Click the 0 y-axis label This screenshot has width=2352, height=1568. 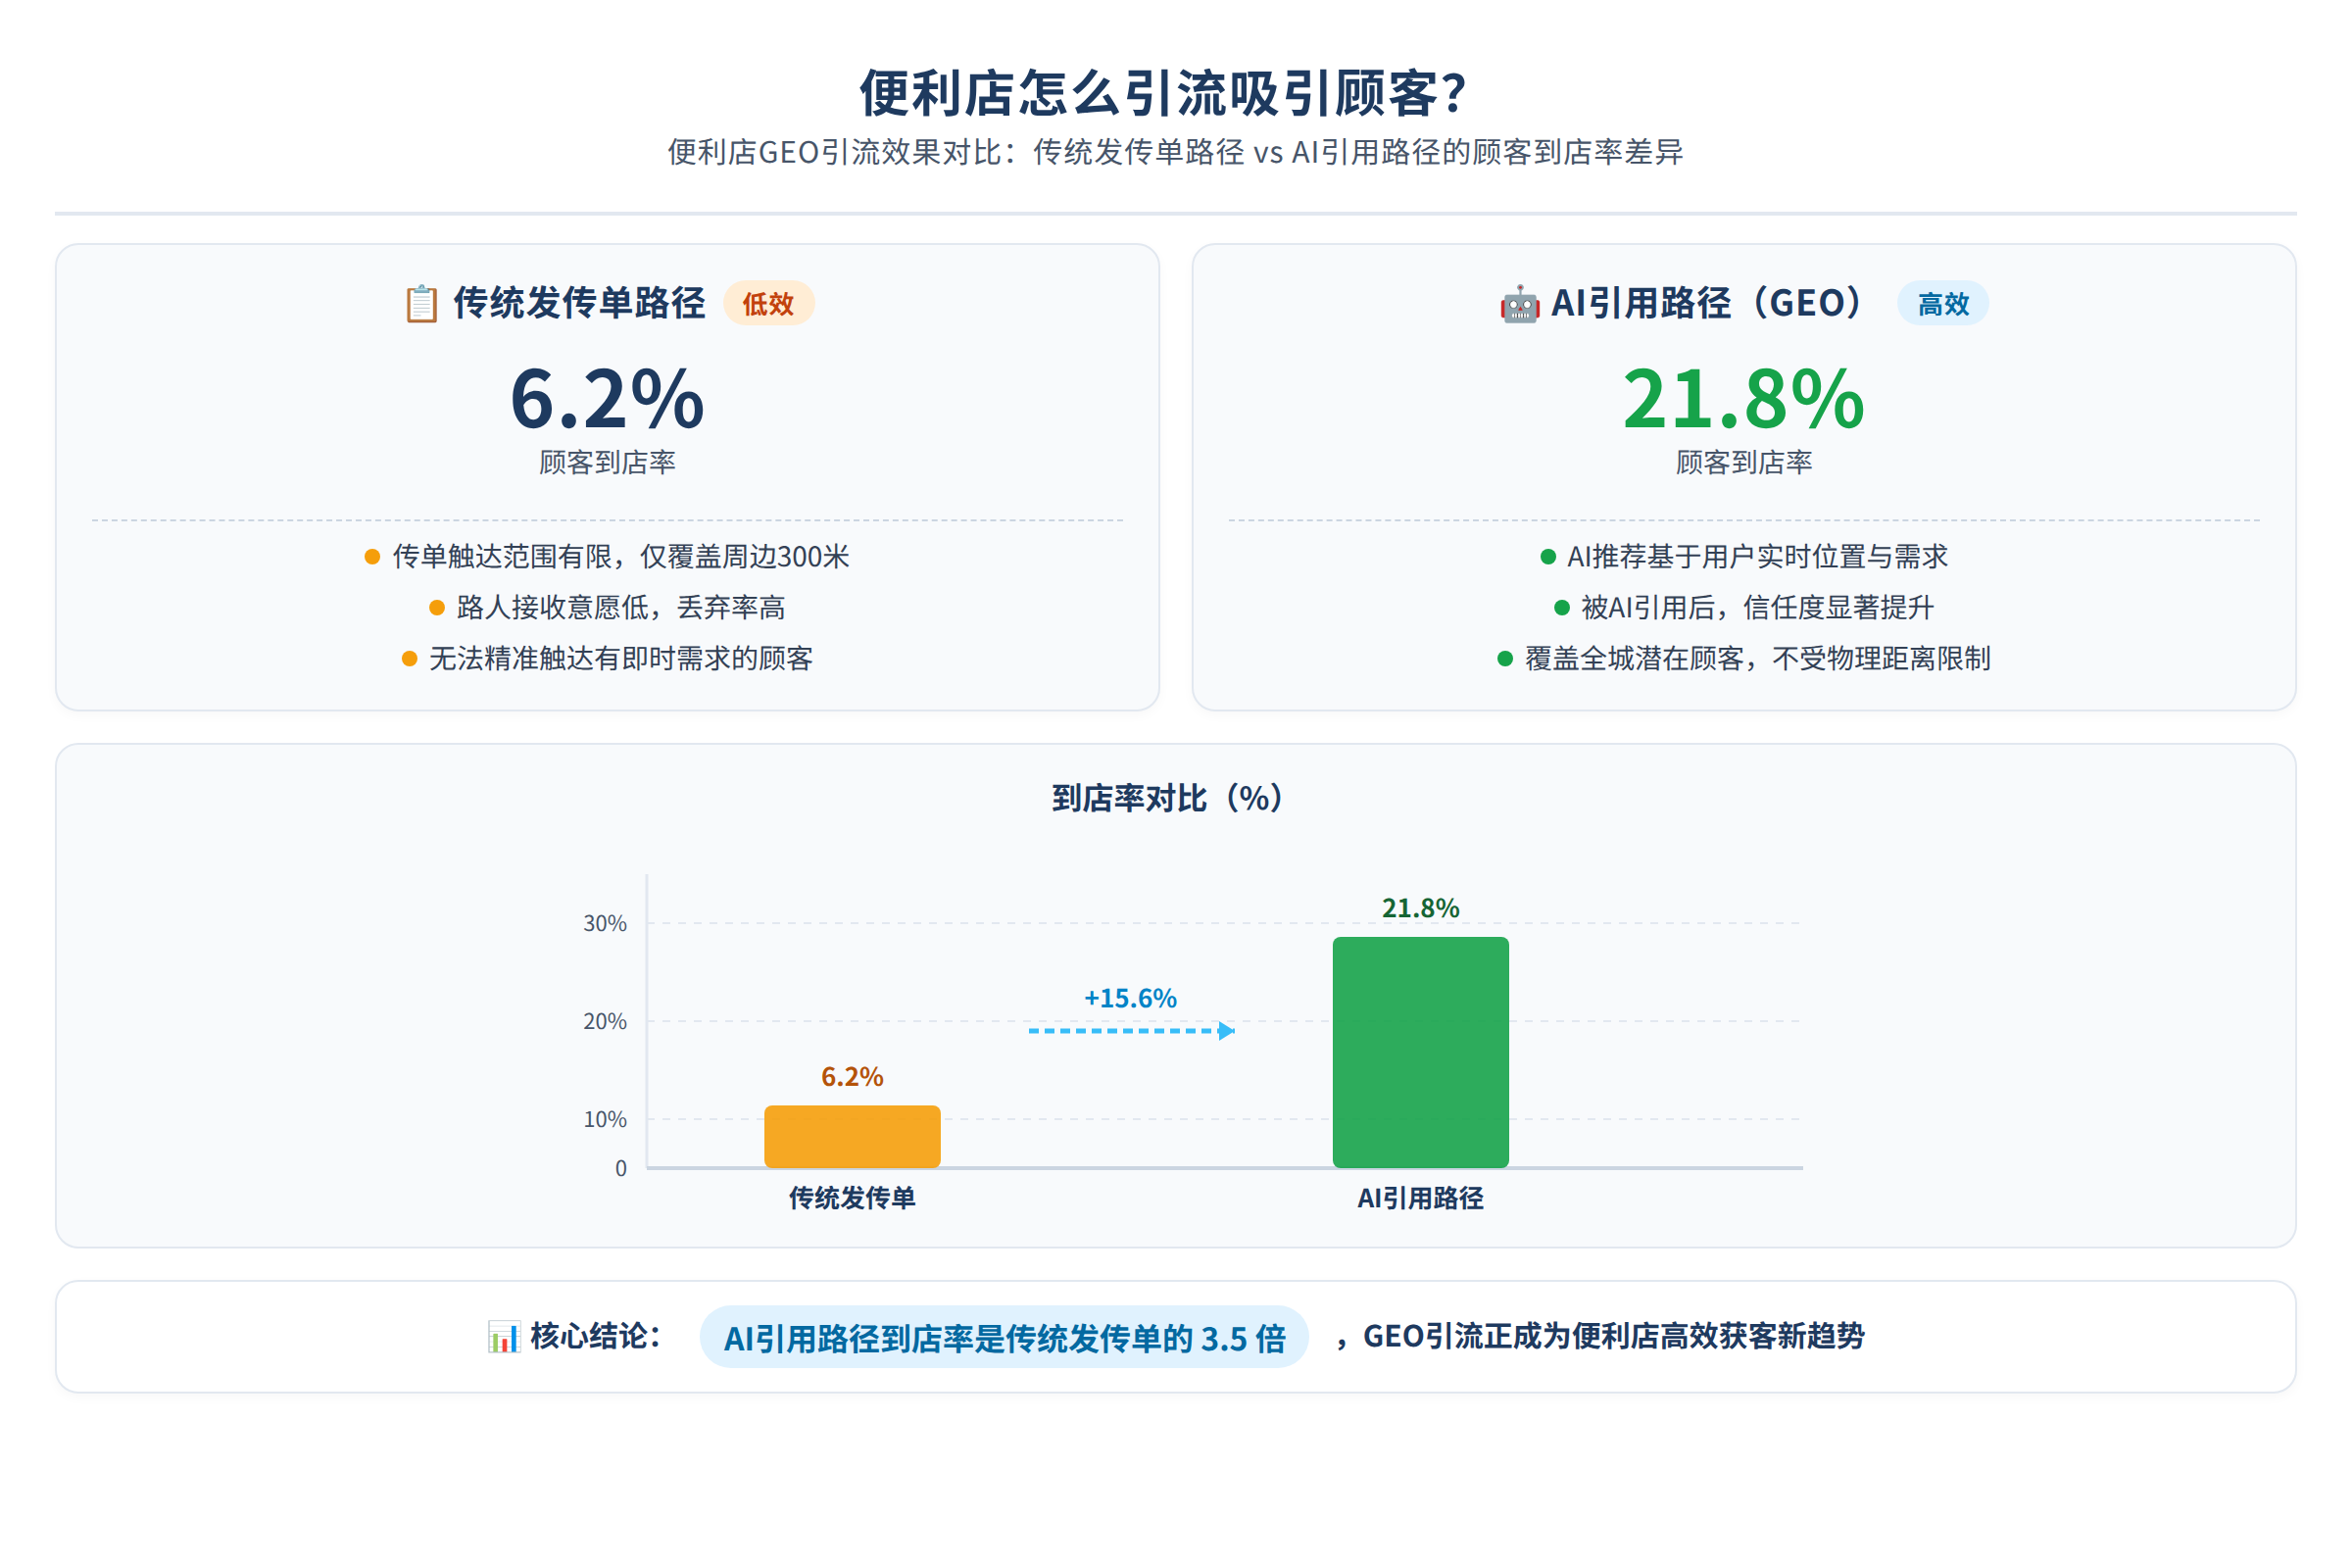tap(621, 1168)
